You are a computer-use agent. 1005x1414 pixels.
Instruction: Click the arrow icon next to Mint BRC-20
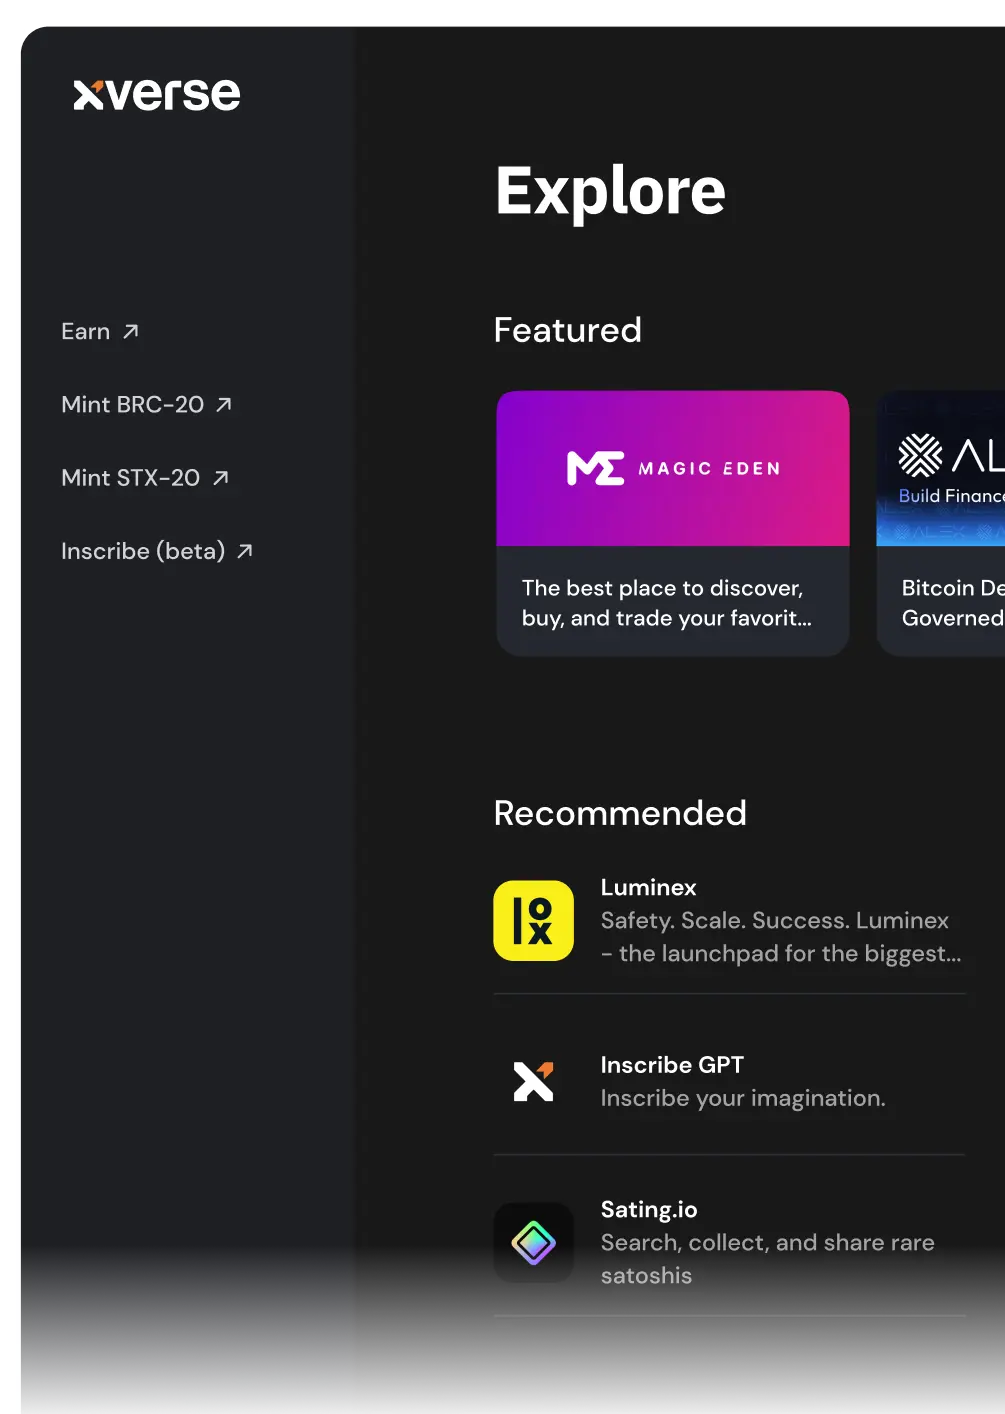[224, 404]
